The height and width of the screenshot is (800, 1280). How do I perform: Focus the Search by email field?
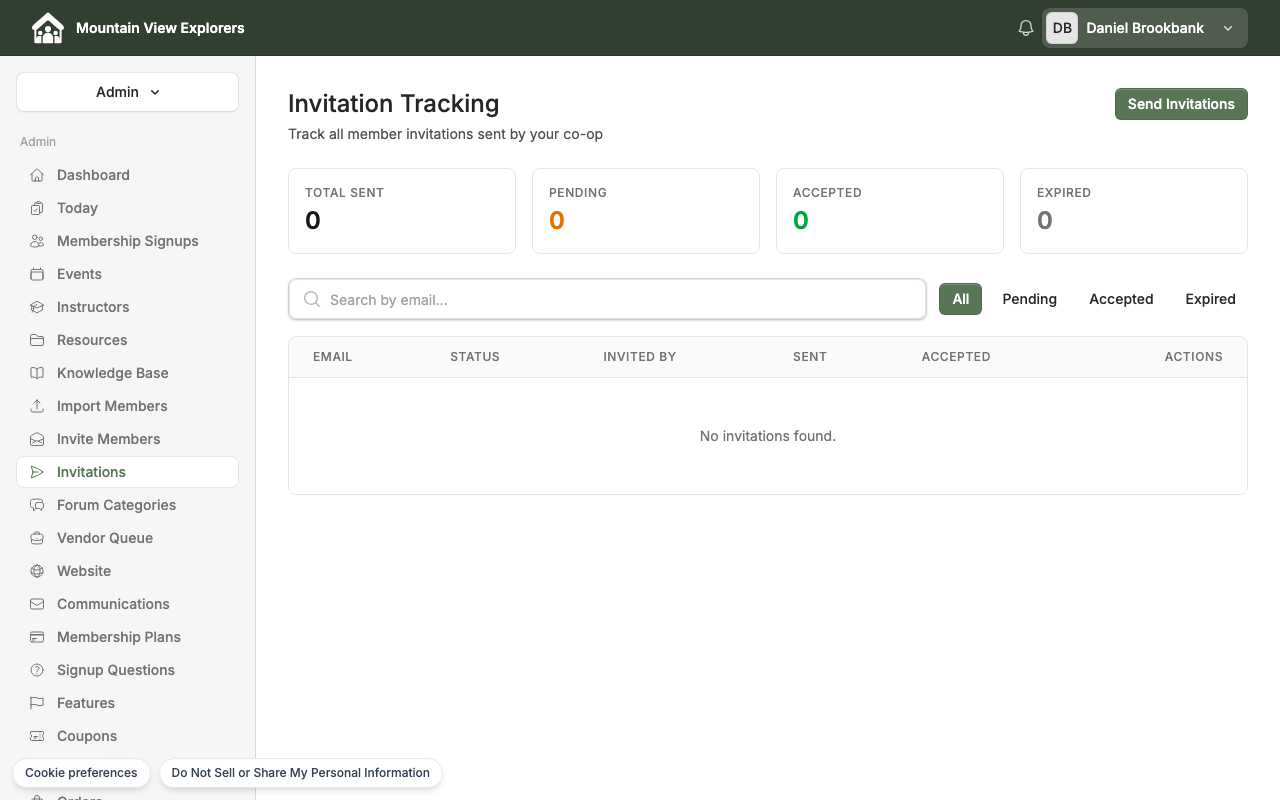607,299
